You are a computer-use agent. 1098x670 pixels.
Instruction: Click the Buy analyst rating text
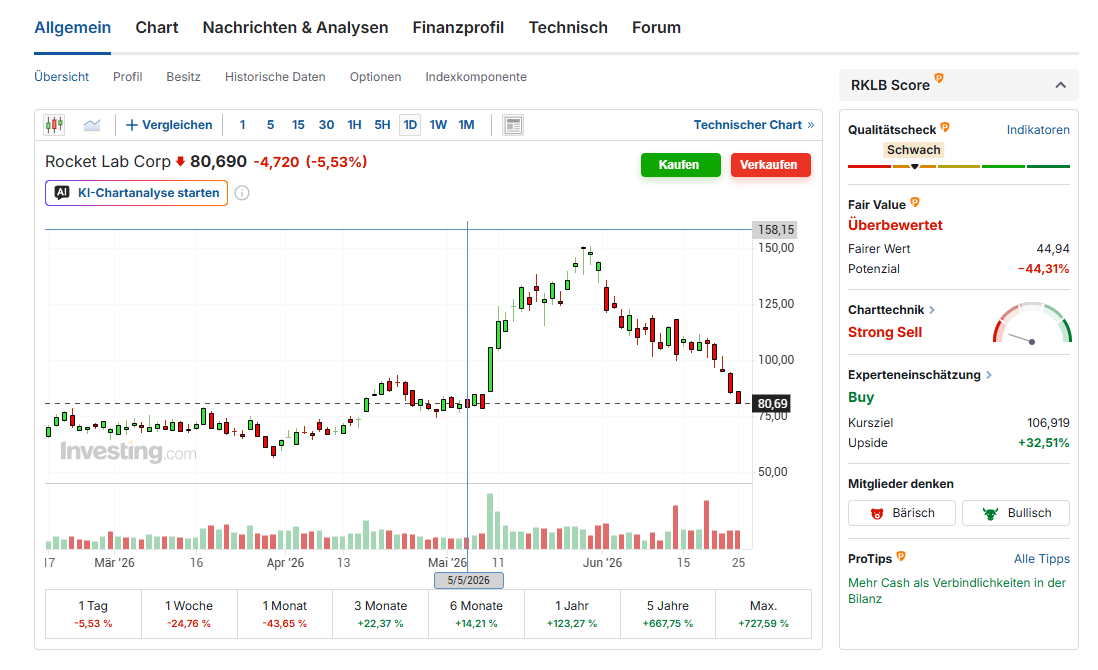tap(861, 398)
